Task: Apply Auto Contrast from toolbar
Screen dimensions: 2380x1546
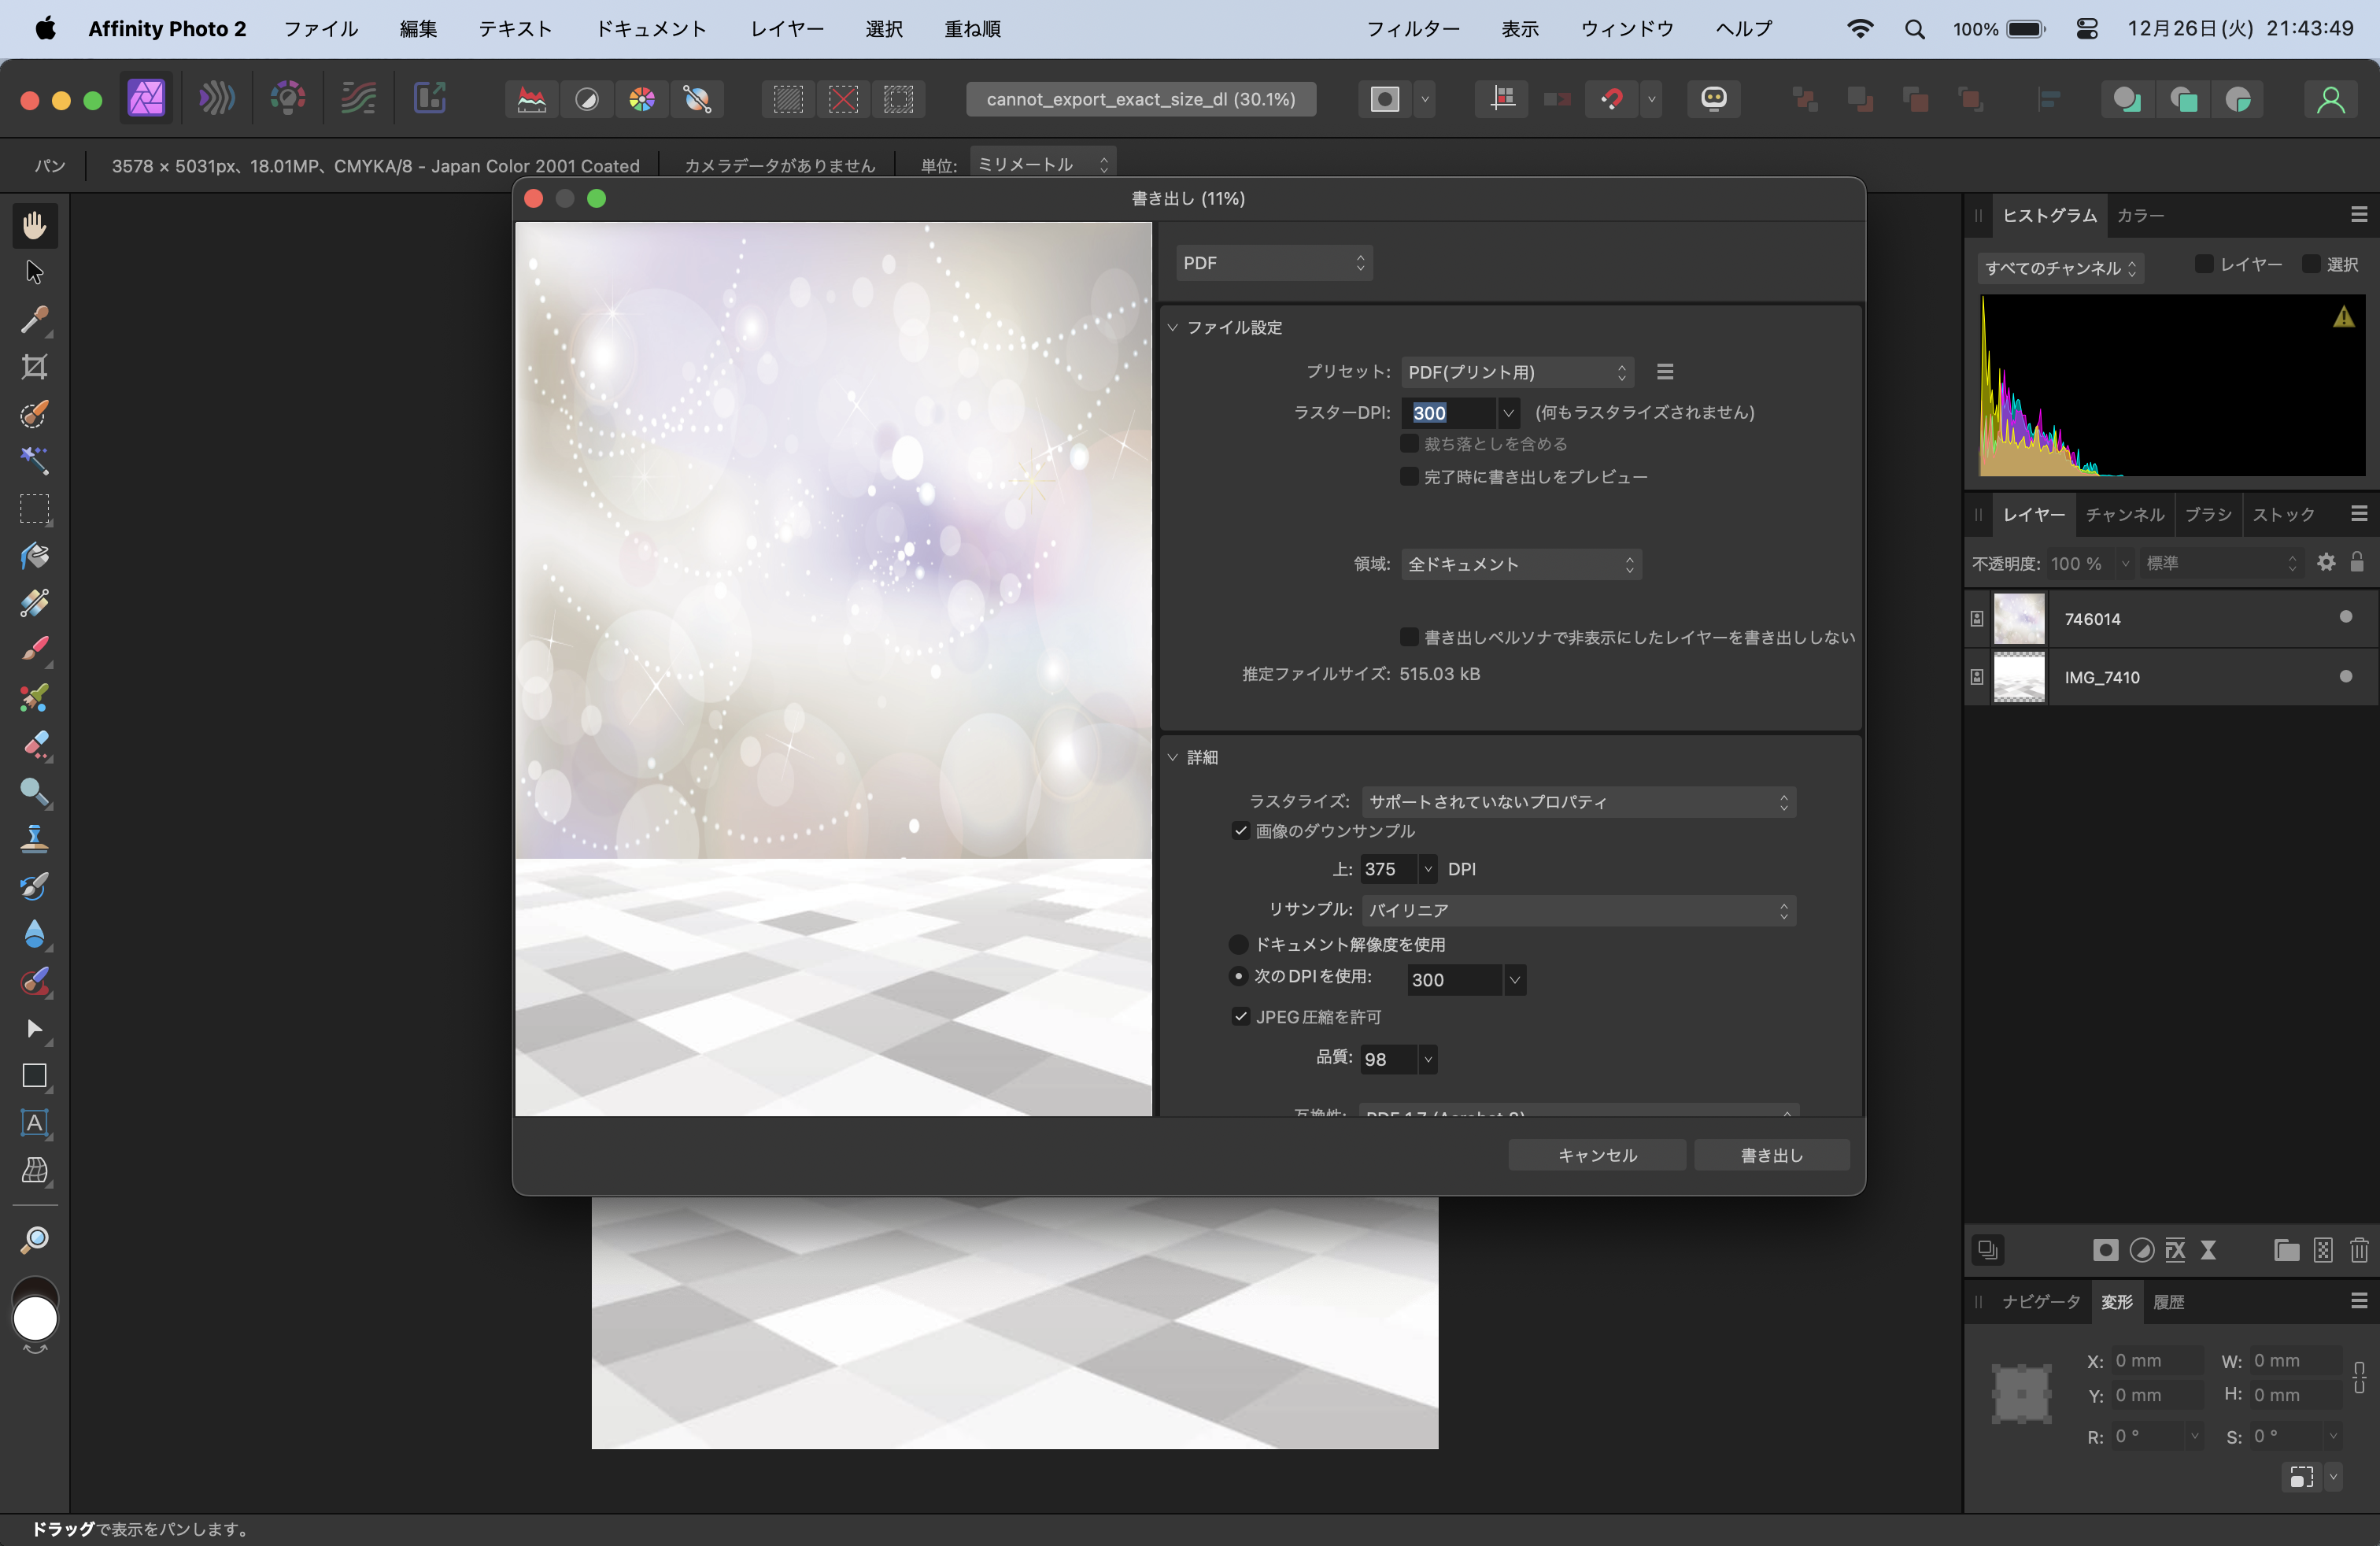Action: [587, 99]
